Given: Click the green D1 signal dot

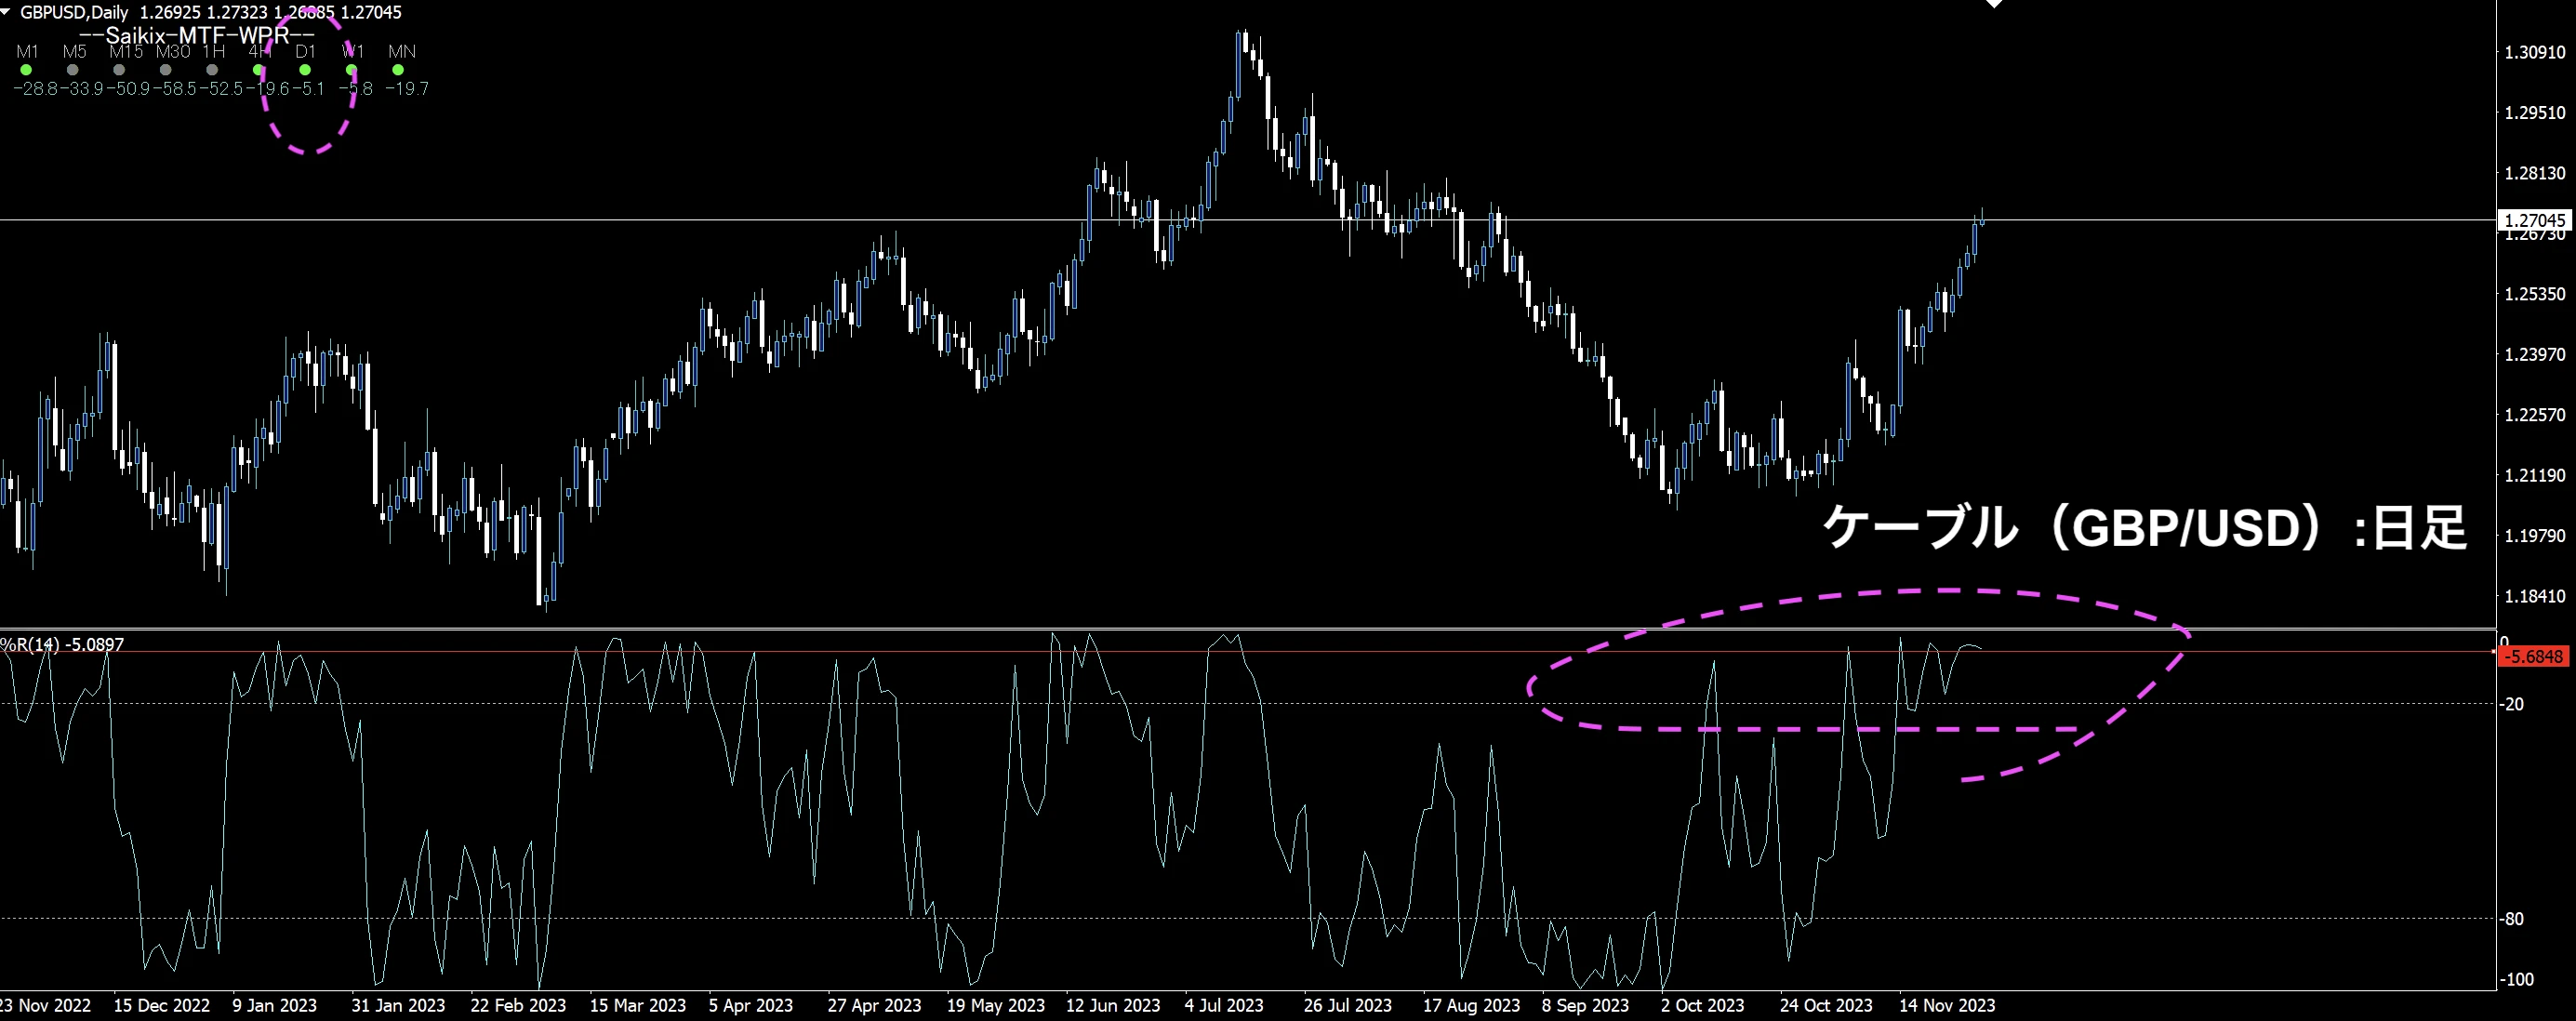Looking at the screenshot, I should click(x=305, y=70).
